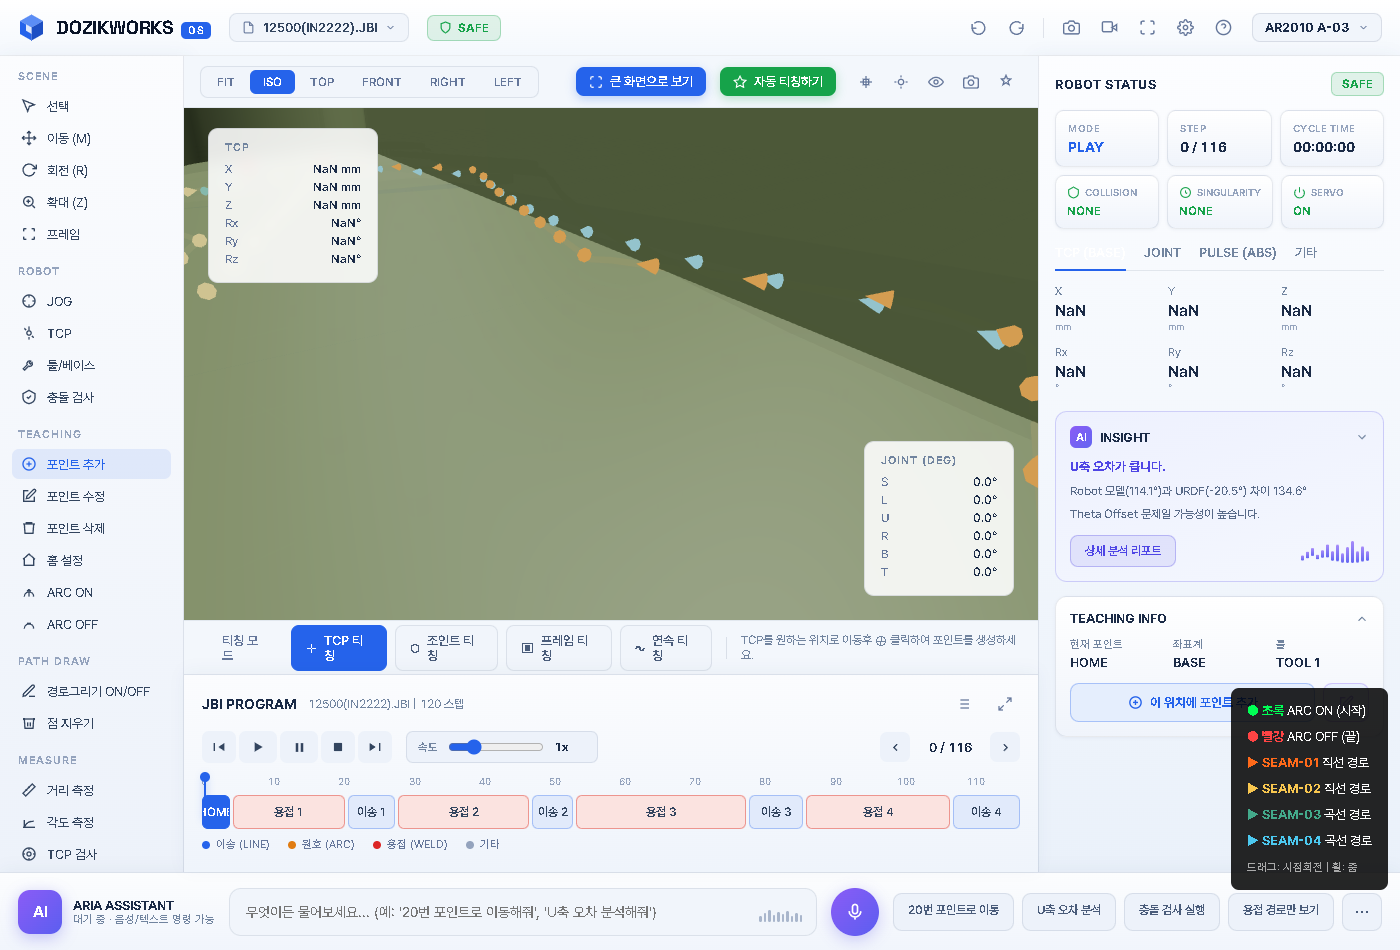The height and width of the screenshot is (950, 1400).
Task: Click the 자동 티칭하기 button
Action: 778,82
